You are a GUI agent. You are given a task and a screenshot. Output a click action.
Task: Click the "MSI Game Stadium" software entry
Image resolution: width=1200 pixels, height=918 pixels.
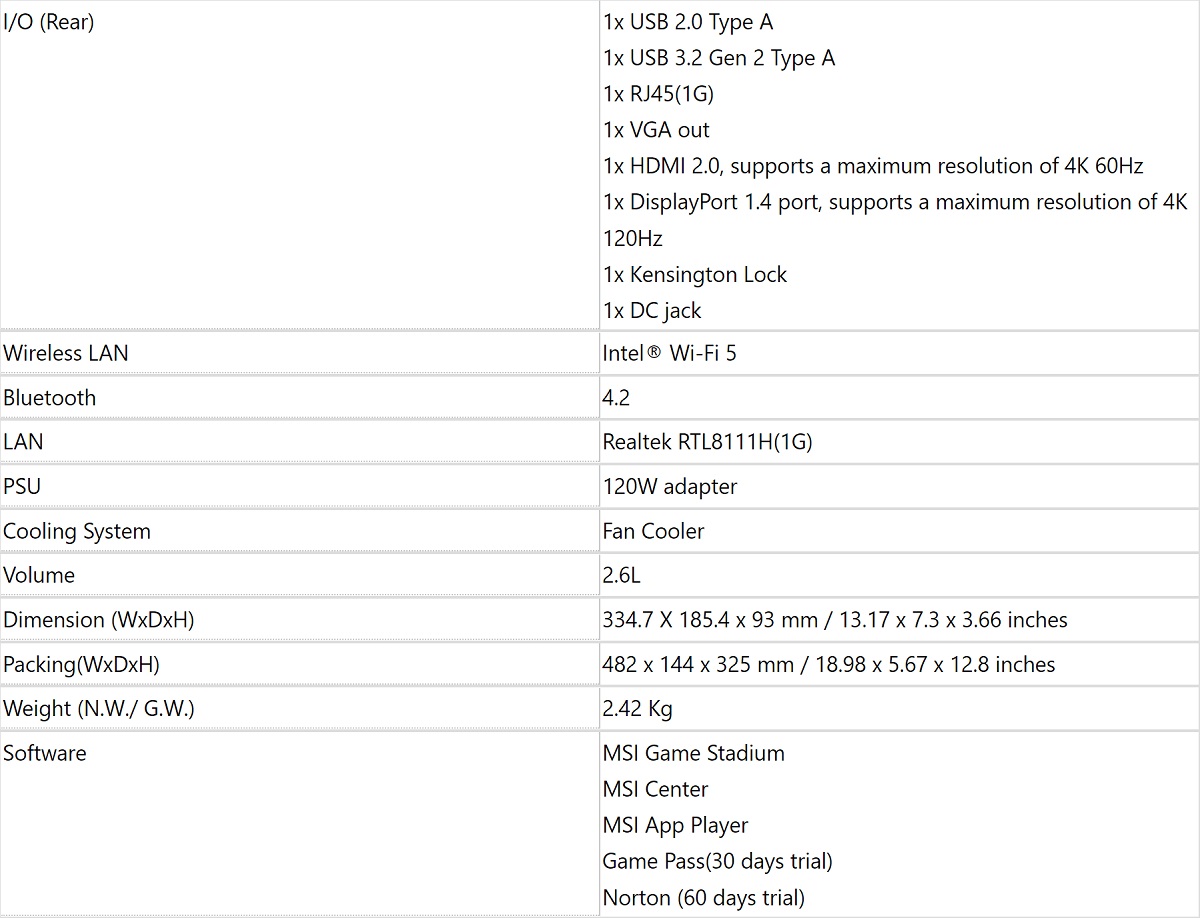[693, 753]
